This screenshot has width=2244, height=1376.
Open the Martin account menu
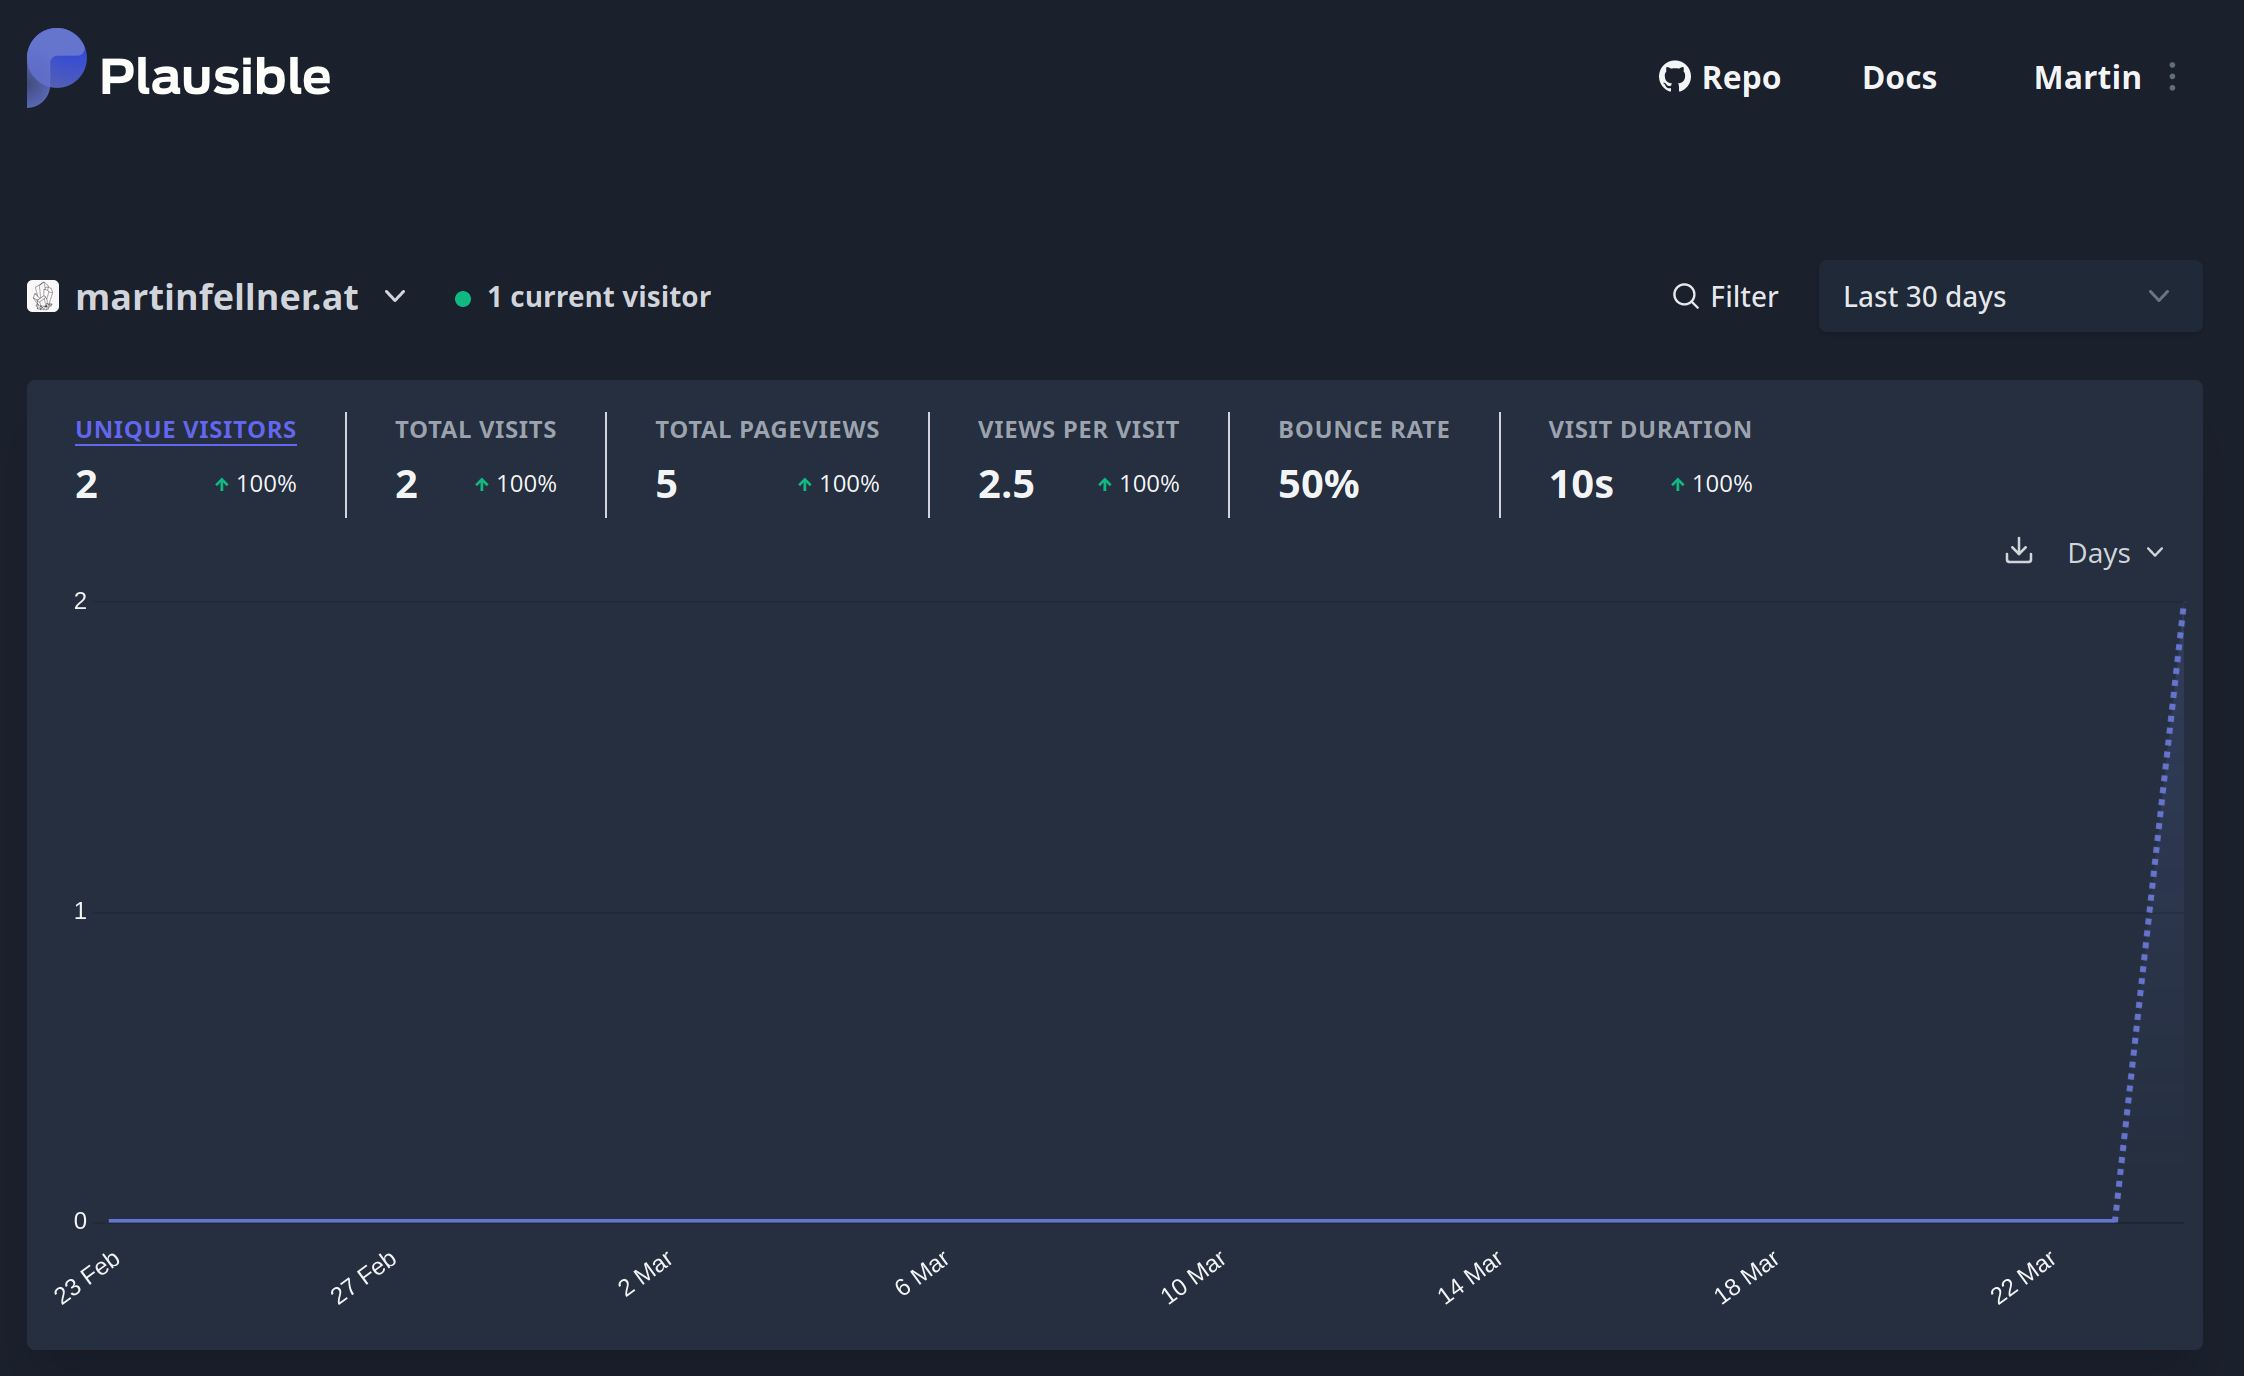click(2087, 77)
